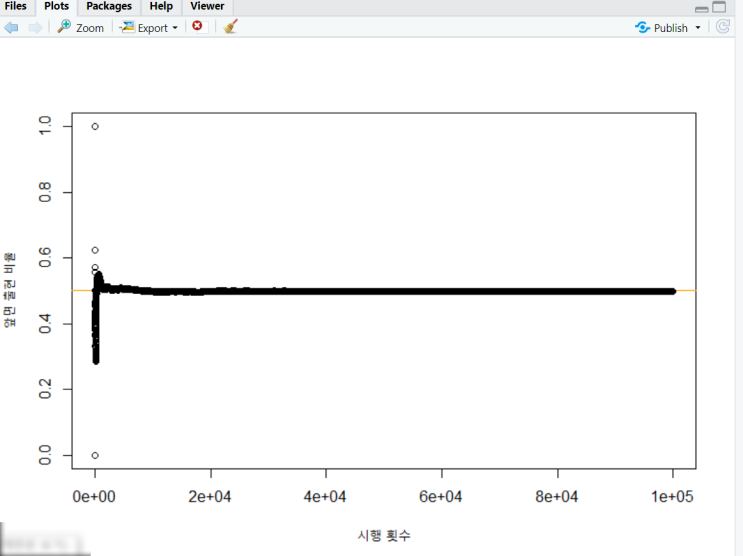Click the x-axis label 2e+04

tap(209, 496)
